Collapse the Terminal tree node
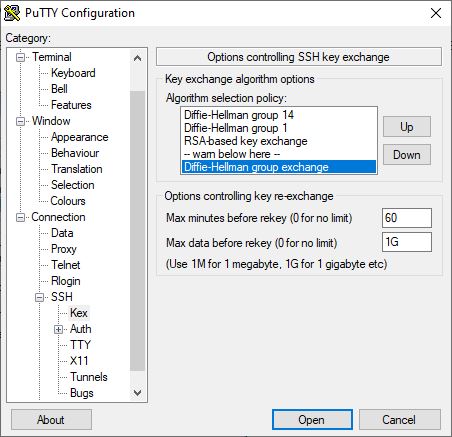Viewport: 452px width, 437px height. coord(21,57)
